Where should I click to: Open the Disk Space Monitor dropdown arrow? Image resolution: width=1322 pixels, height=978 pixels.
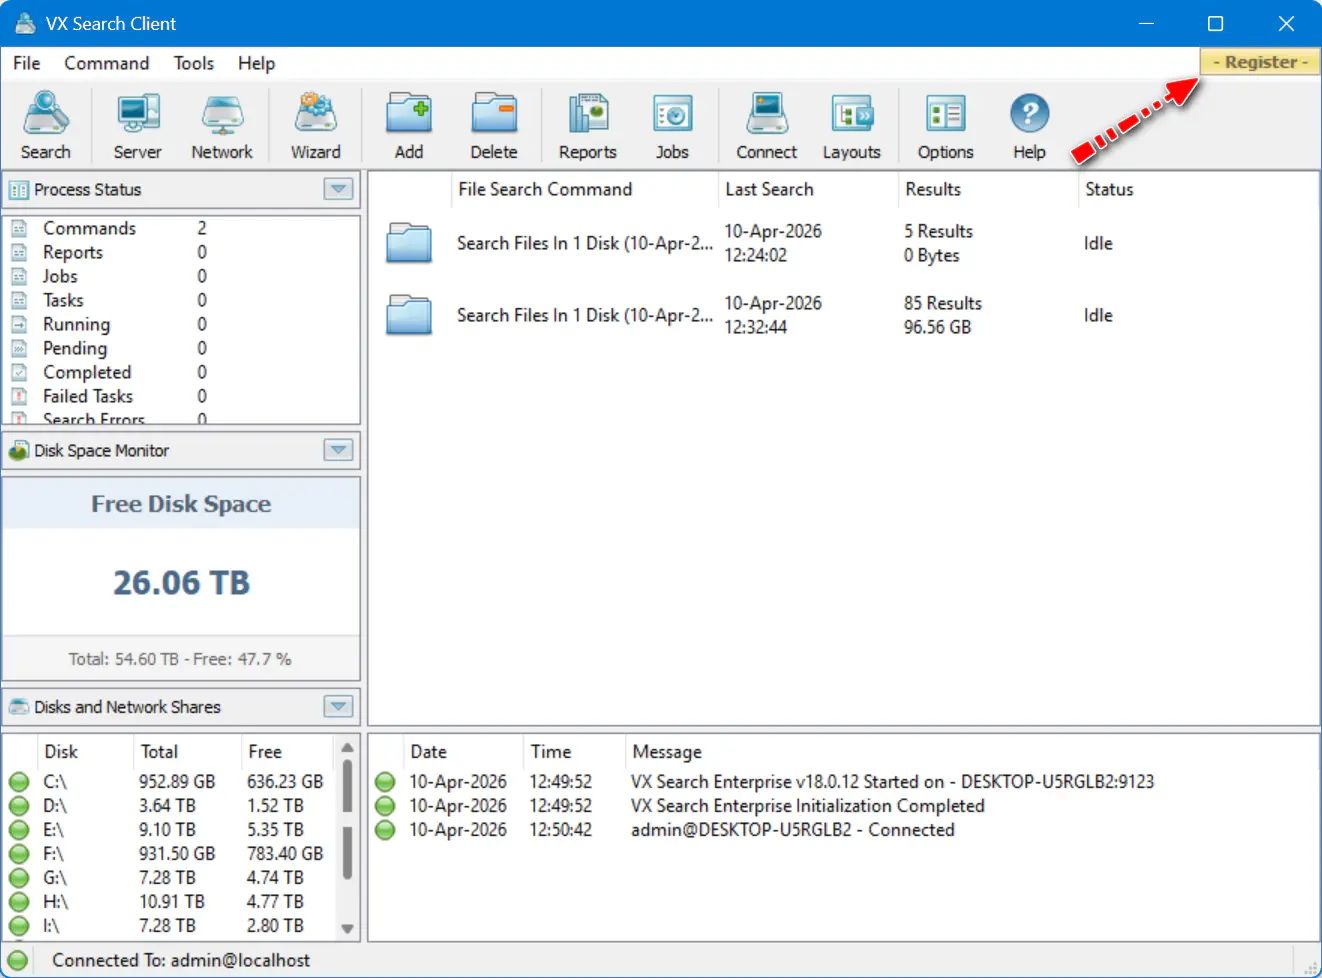coord(338,450)
